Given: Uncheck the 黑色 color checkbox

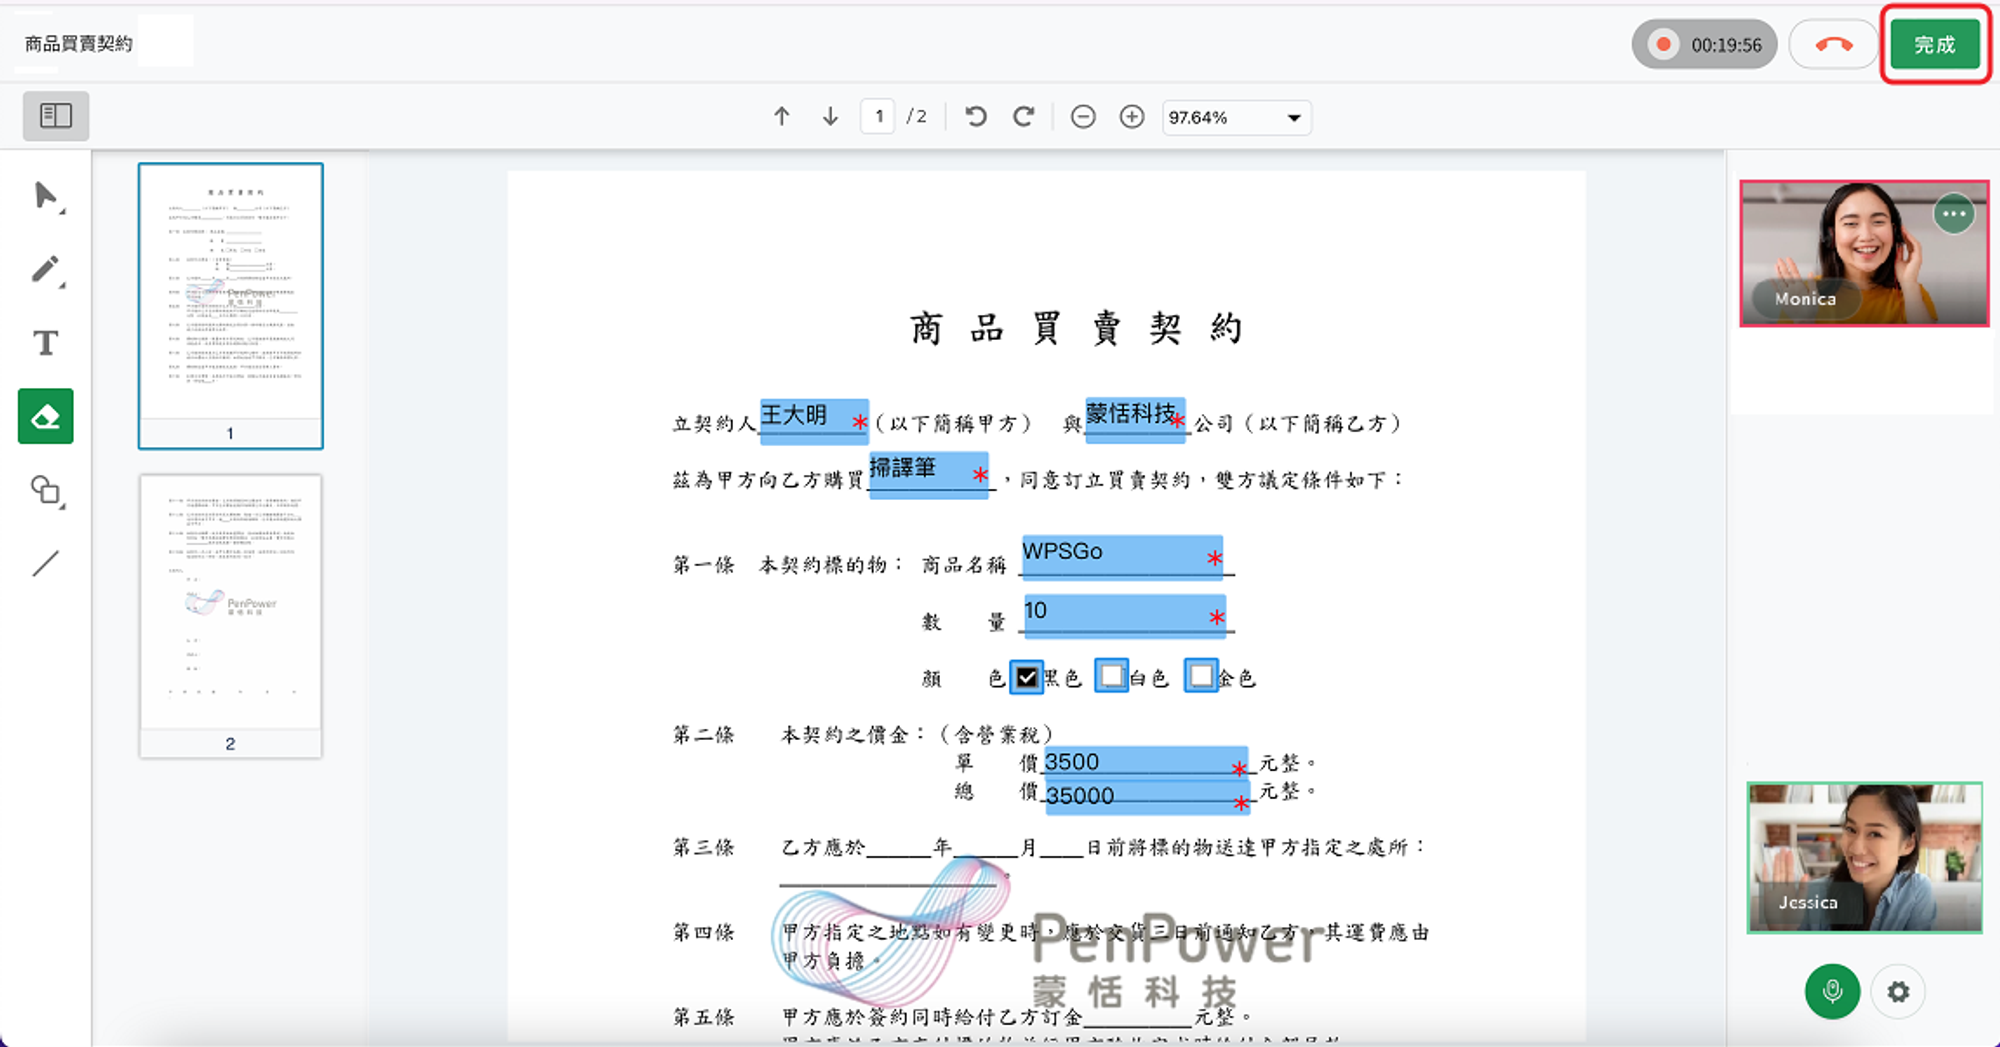Looking at the screenshot, I should click(1027, 677).
